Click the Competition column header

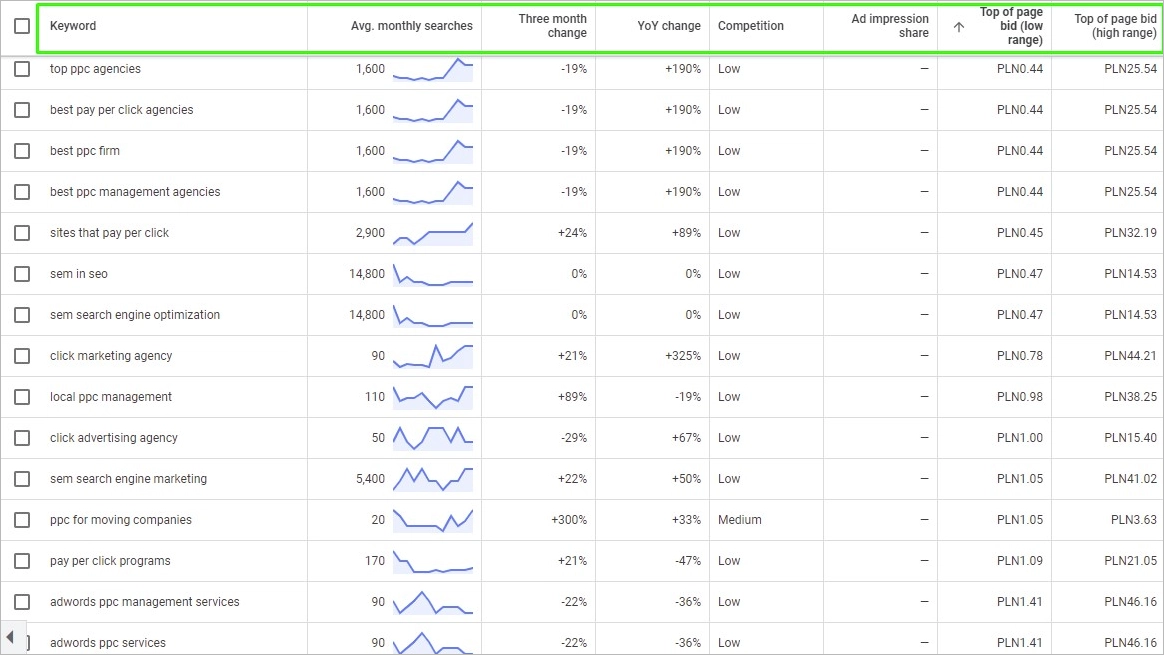tap(750, 26)
